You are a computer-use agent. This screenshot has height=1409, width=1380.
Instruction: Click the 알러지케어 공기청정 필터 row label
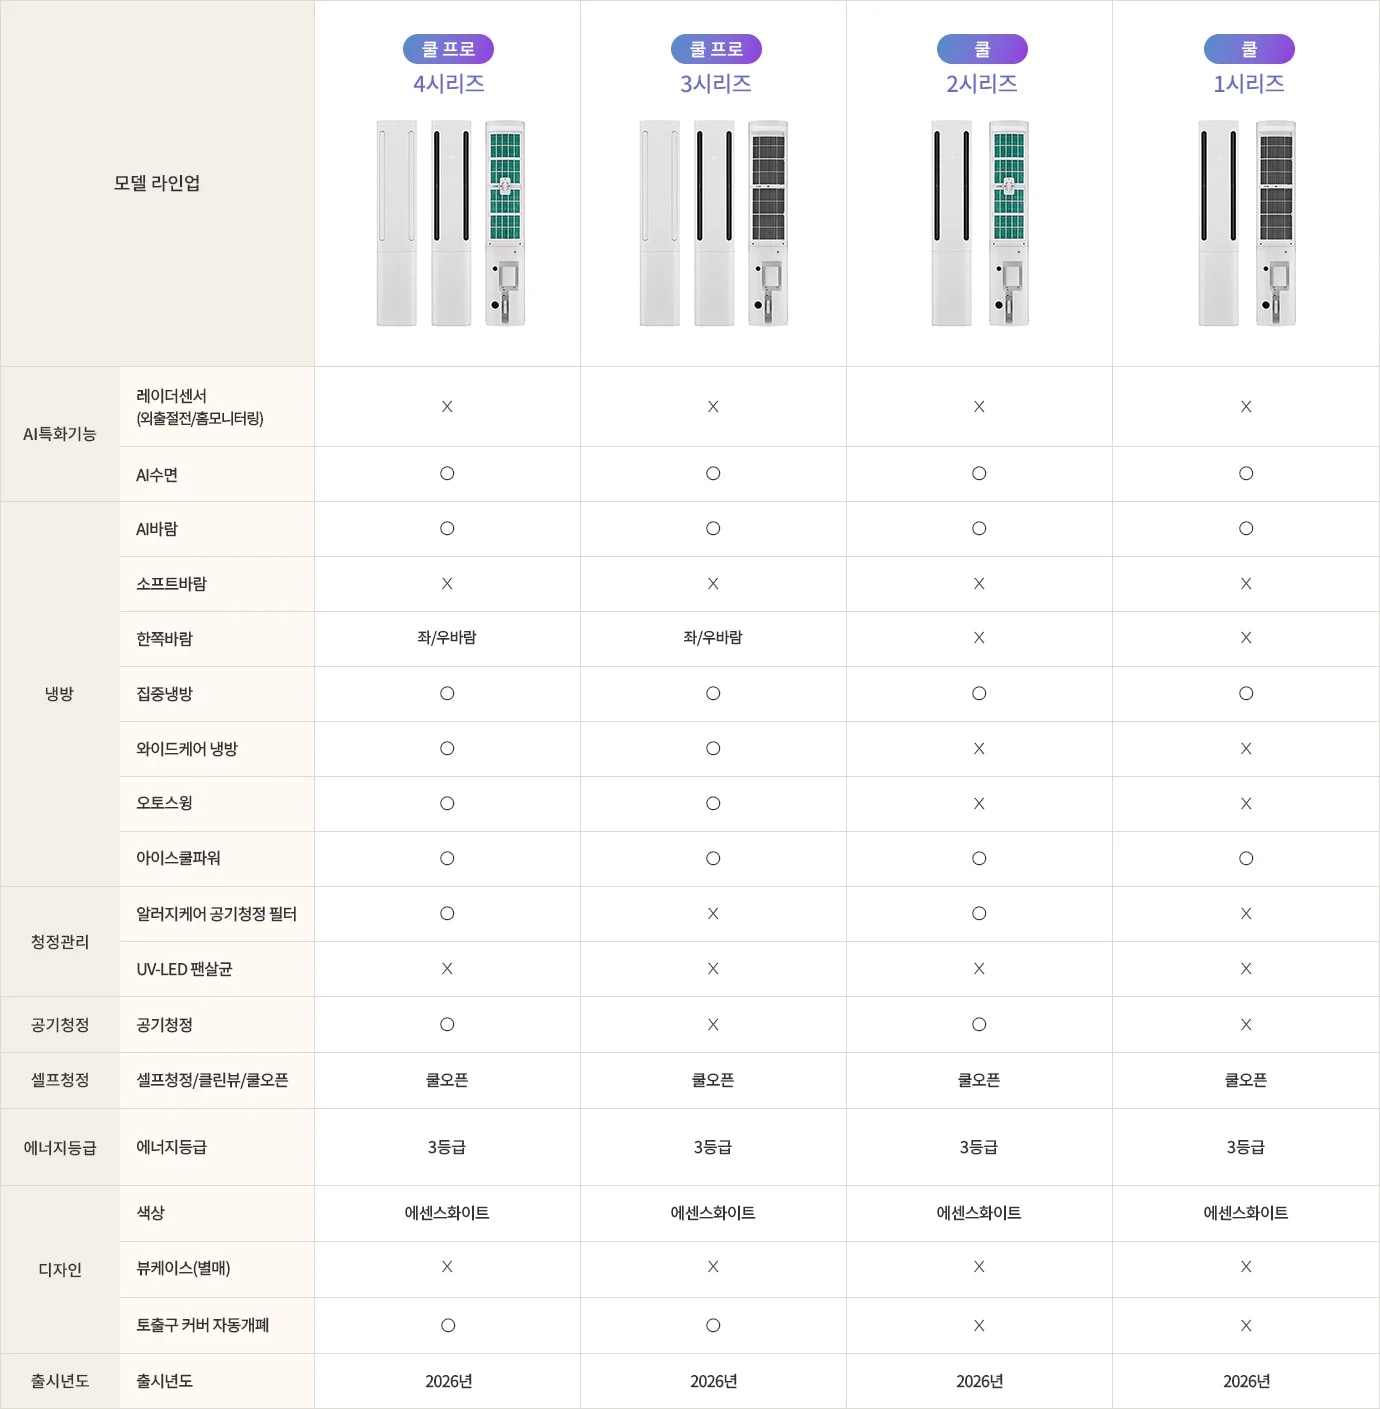pyautogui.click(x=216, y=914)
